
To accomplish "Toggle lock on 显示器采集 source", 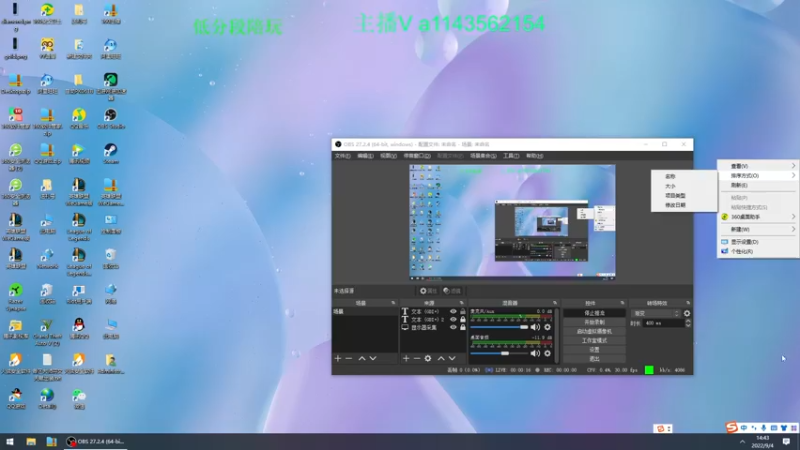I will [x=463, y=328].
